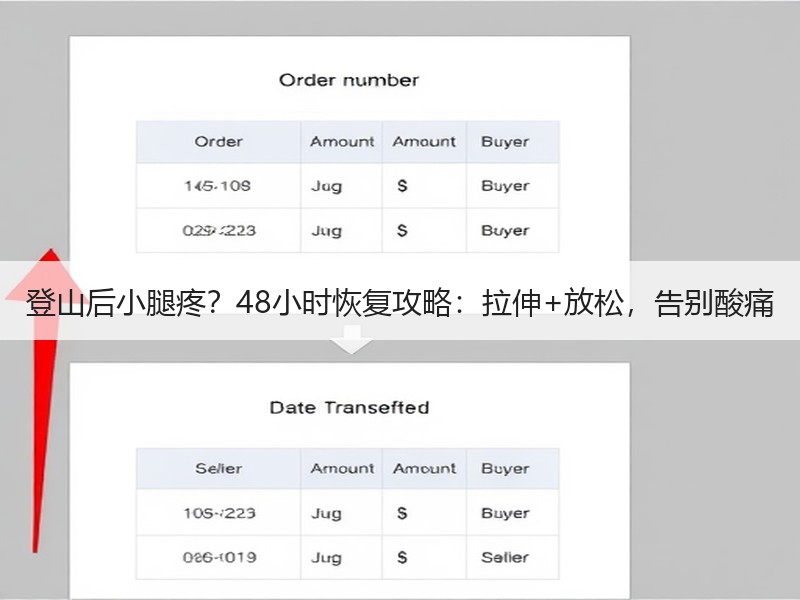Click the Amount header beside the Order header
The width and height of the screenshot is (800, 600).
tap(342, 141)
